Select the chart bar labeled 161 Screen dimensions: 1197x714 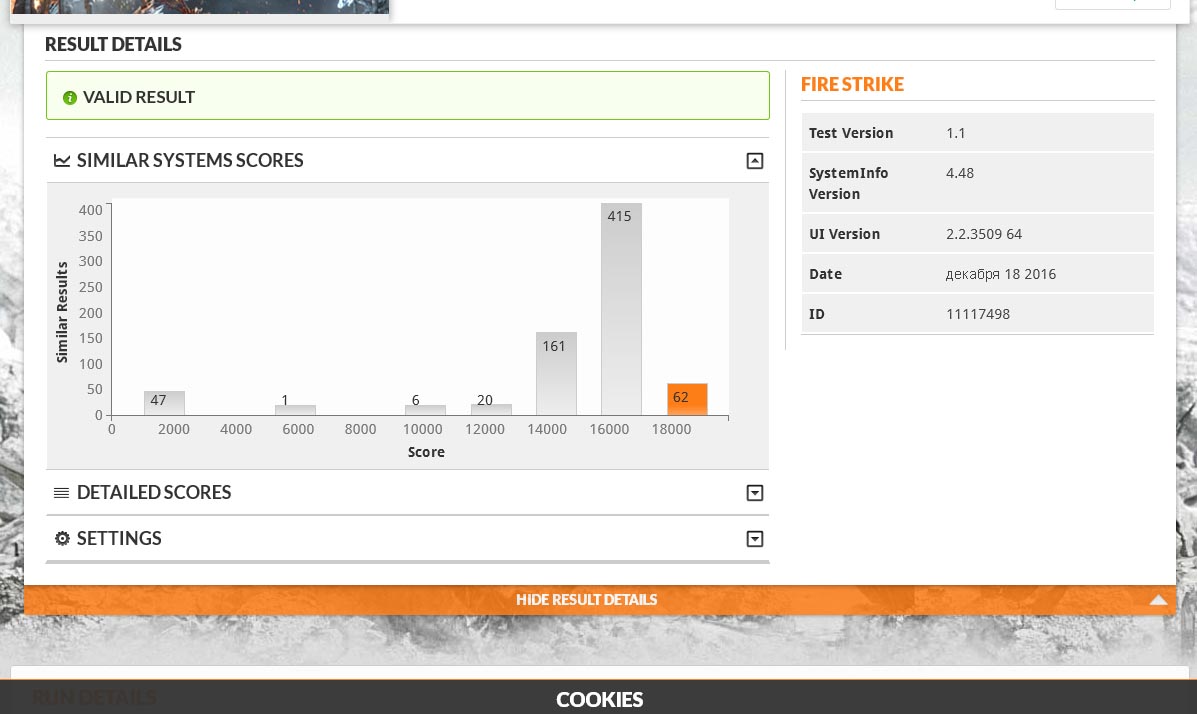click(557, 373)
